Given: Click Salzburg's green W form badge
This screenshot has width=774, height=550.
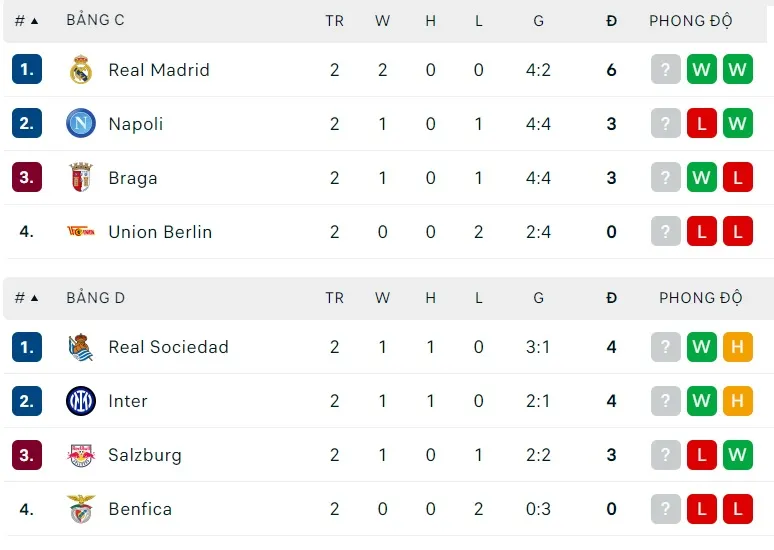Looking at the screenshot, I should click(x=737, y=455).
